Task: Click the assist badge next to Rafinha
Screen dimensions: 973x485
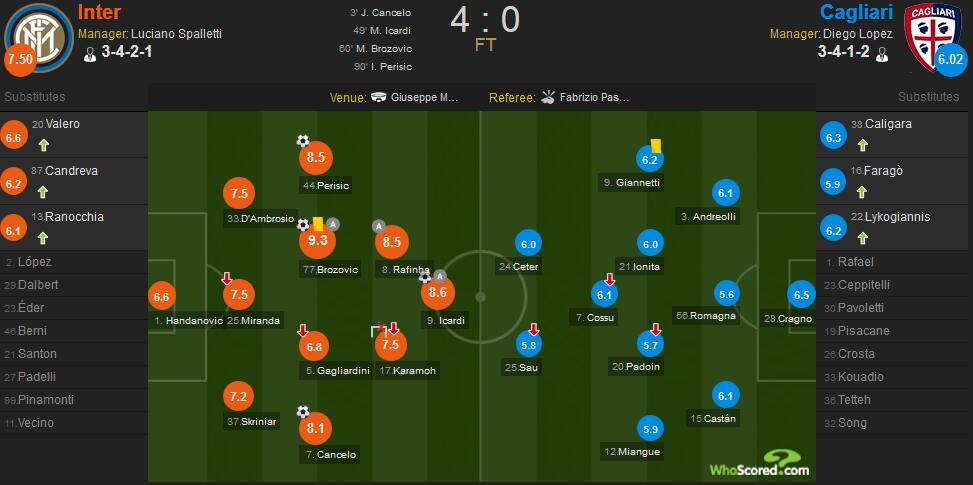Action: click(377, 227)
